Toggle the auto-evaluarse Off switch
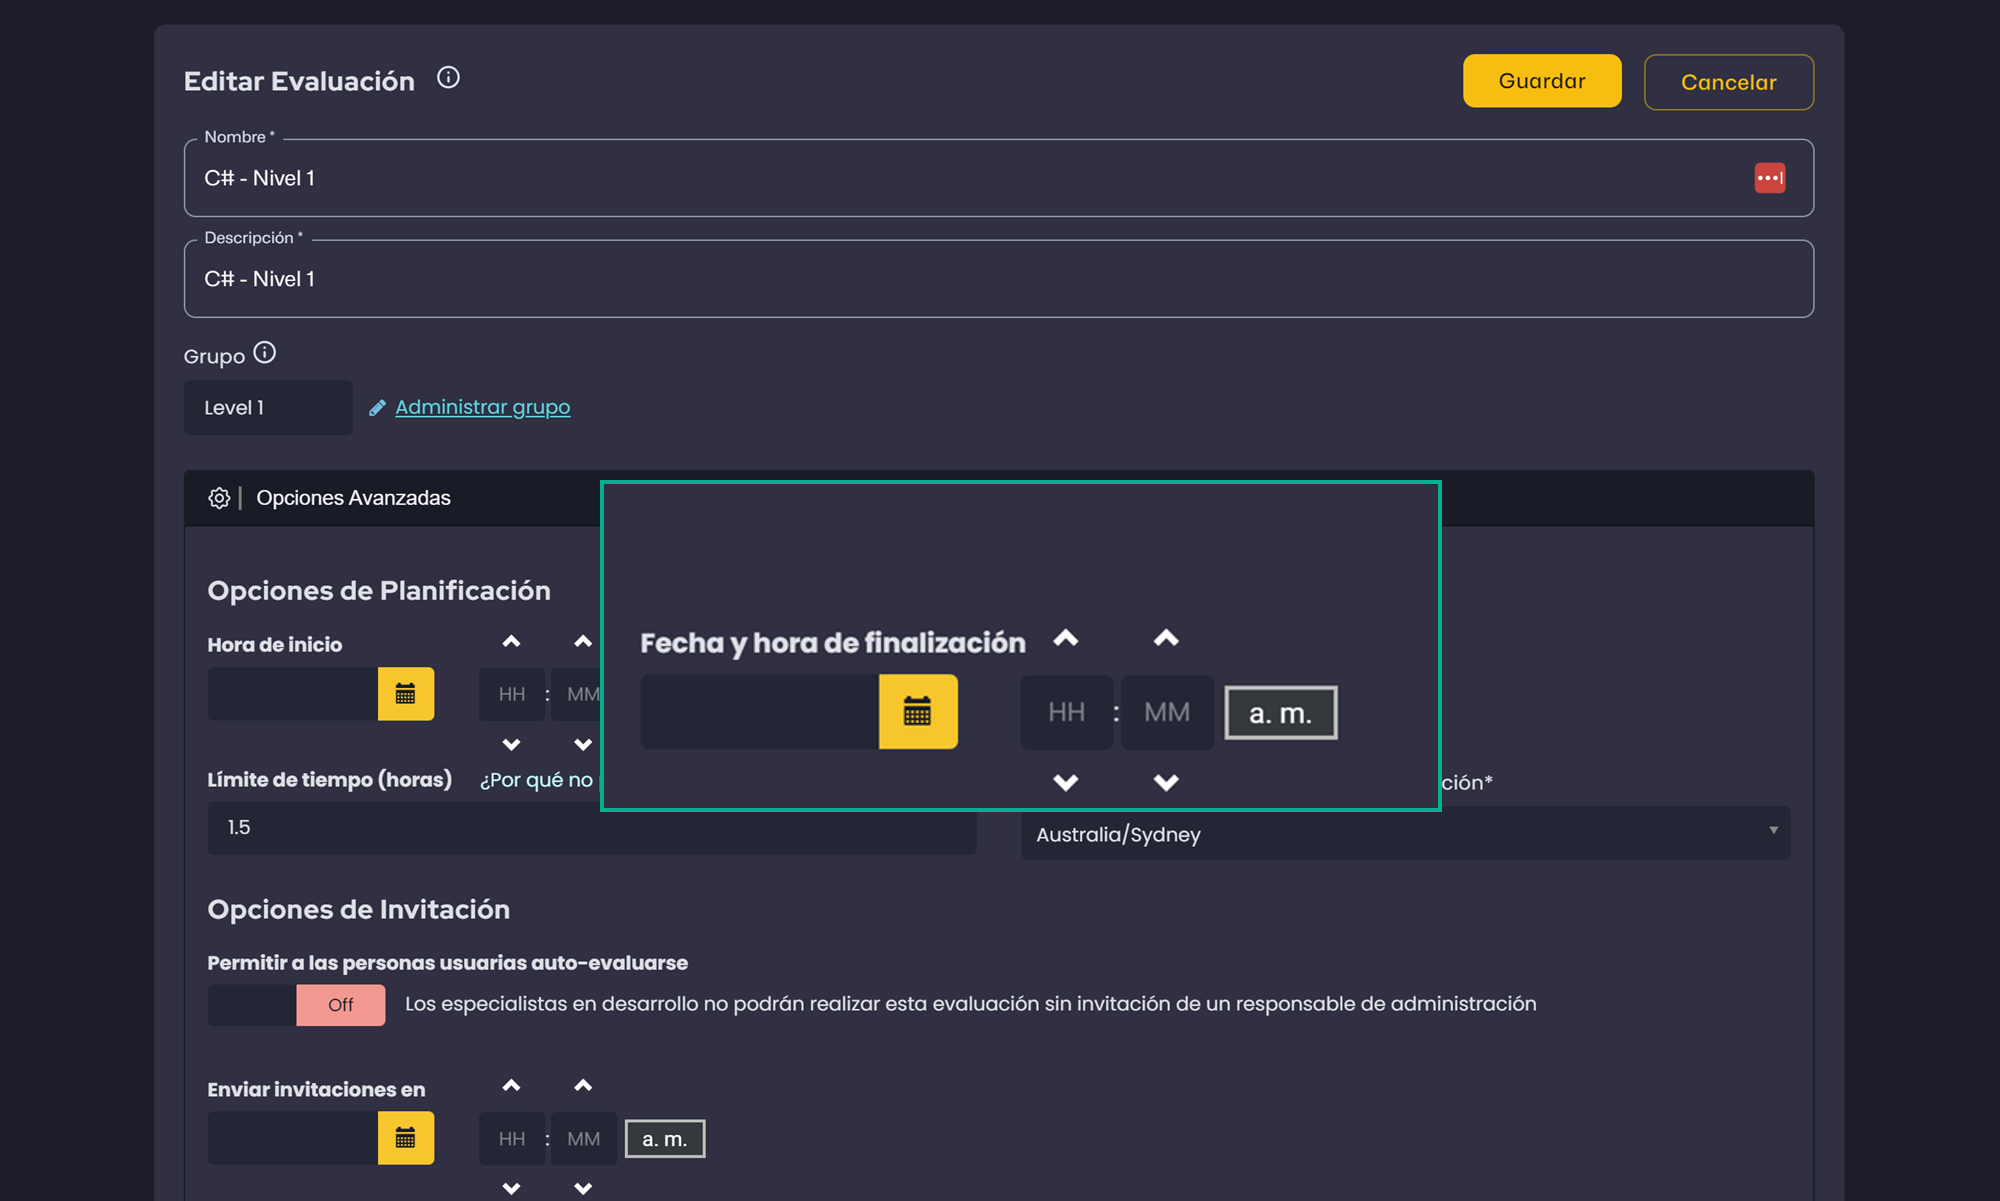Image resolution: width=2000 pixels, height=1201 pixels. [x=296, y=1005]
